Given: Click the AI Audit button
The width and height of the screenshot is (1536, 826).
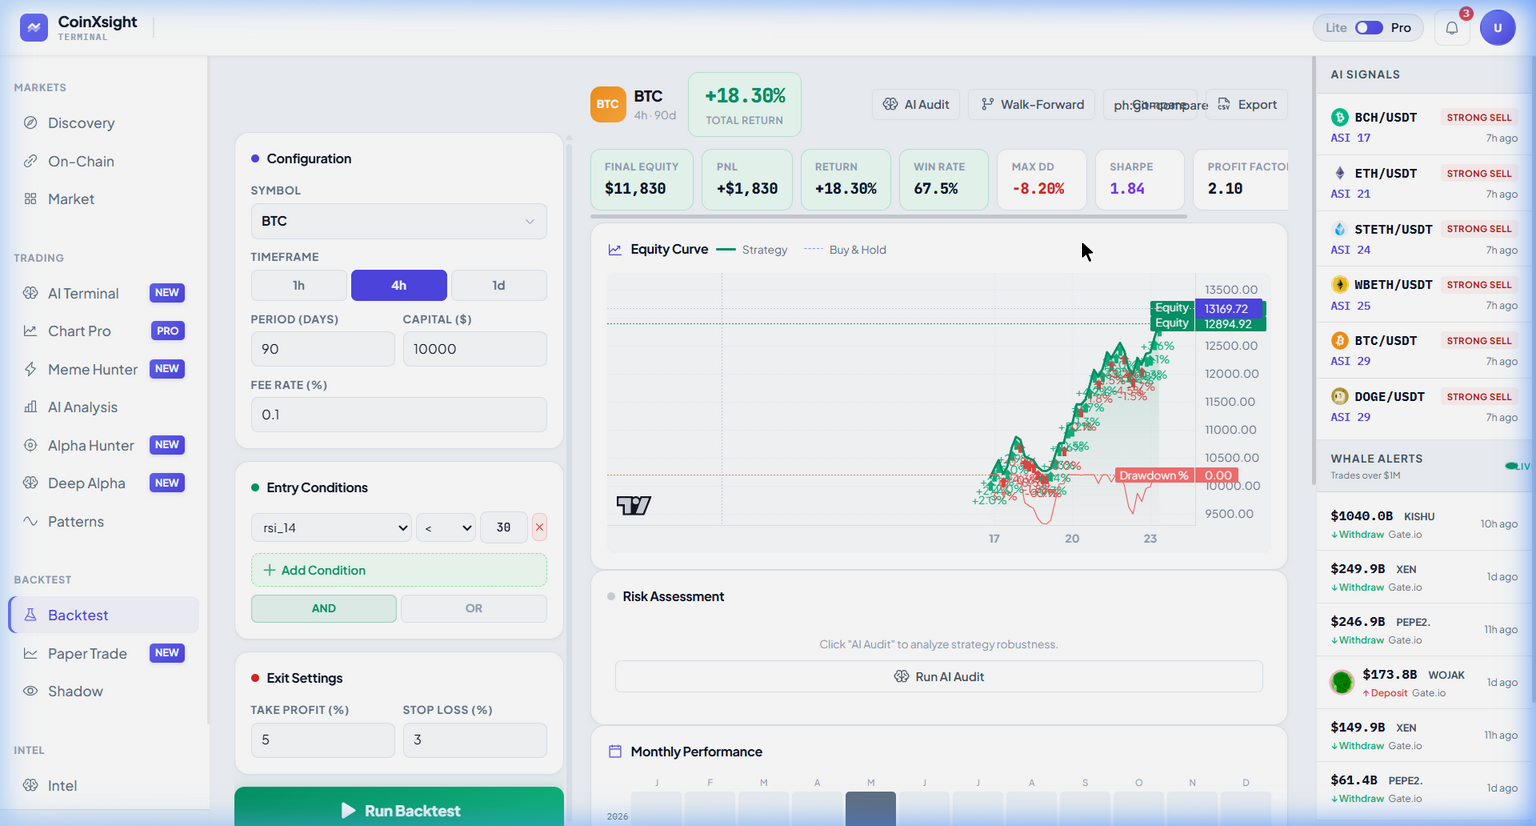Looking at the screenshot, I should (916, 104).
